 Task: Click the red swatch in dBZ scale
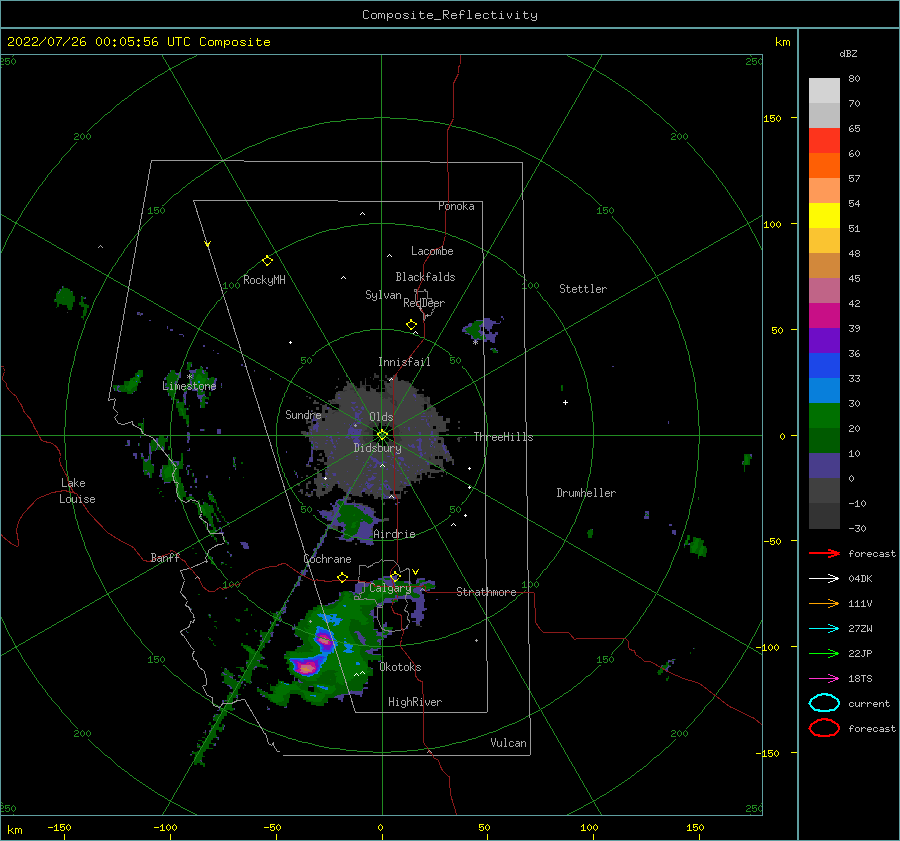pos(824,141)
